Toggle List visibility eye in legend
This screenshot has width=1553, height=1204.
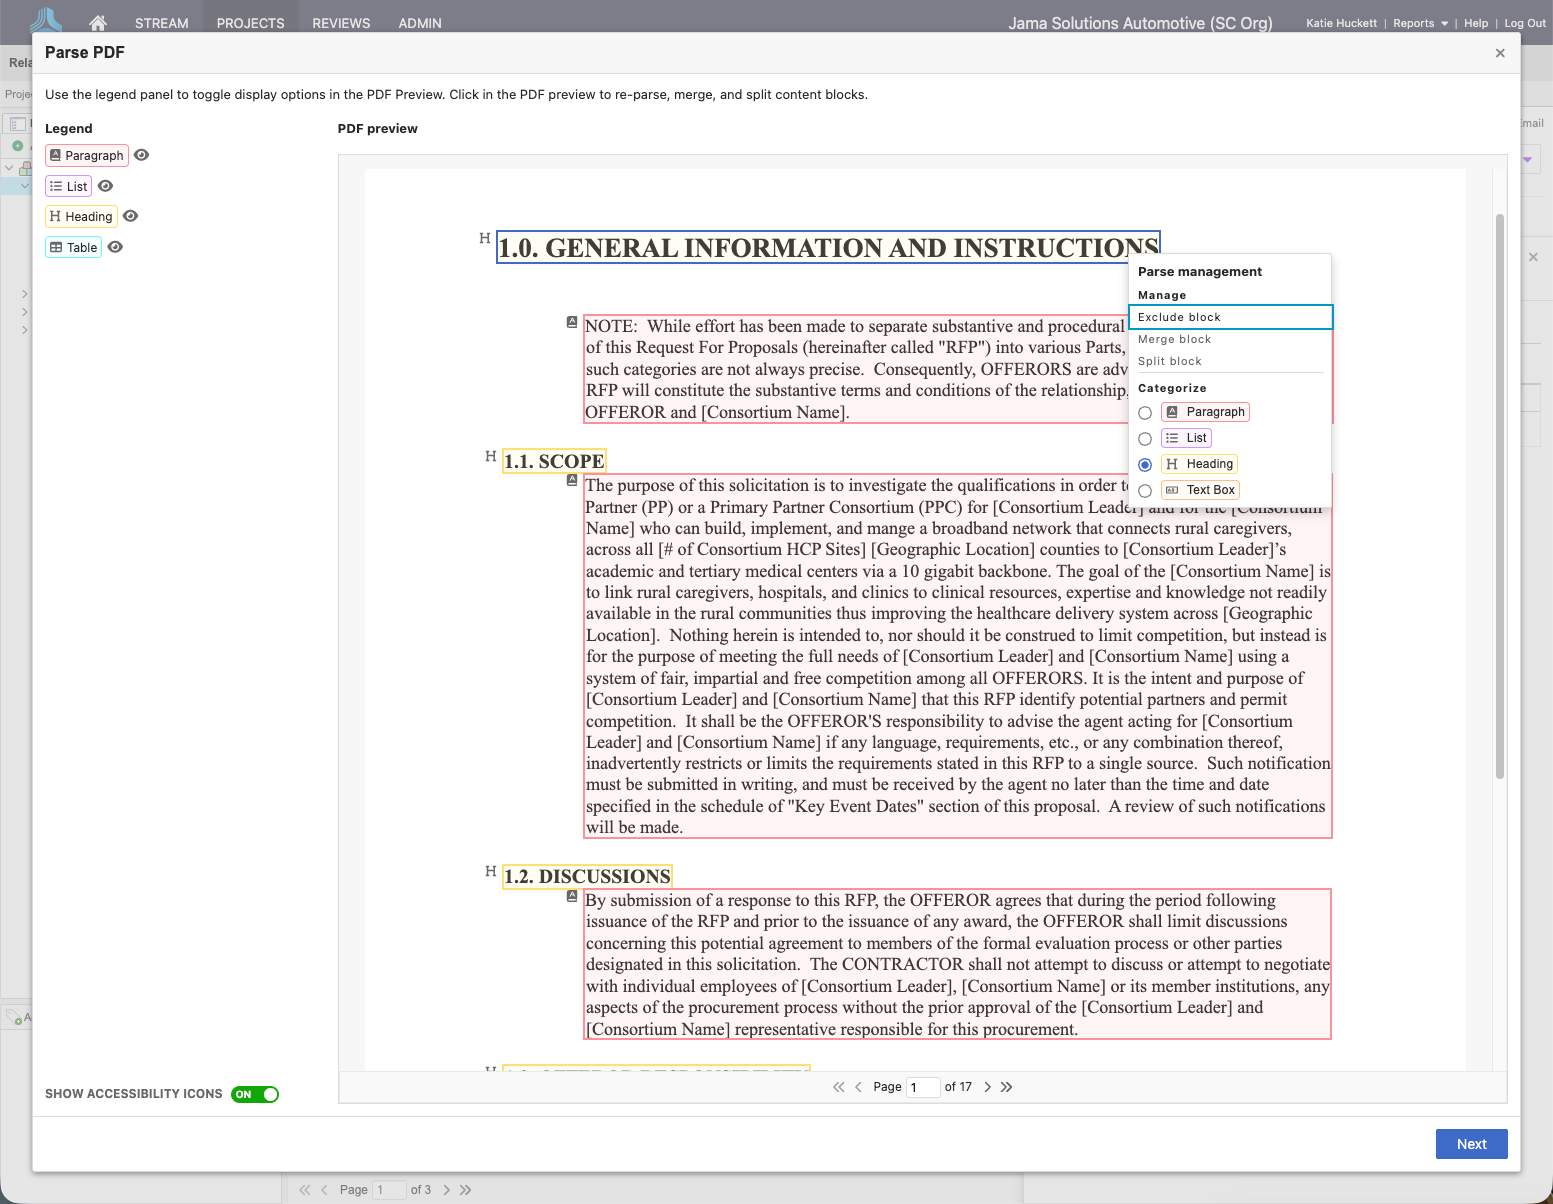tap(105, 186)
